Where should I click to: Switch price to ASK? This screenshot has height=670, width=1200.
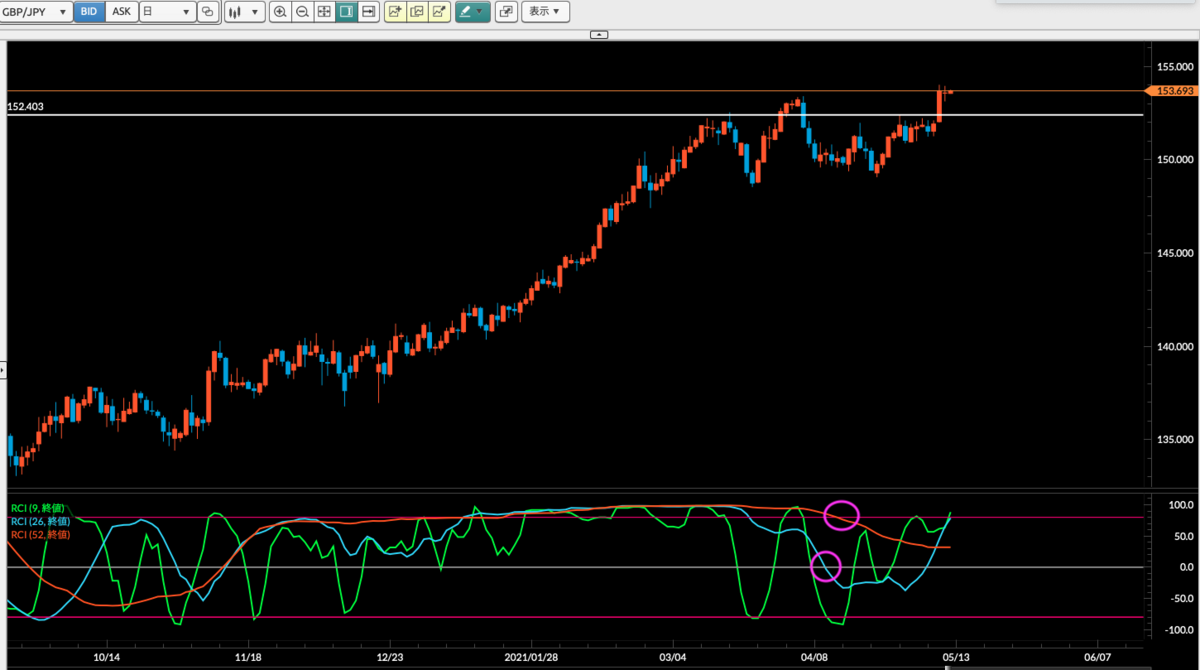[120, 12]
